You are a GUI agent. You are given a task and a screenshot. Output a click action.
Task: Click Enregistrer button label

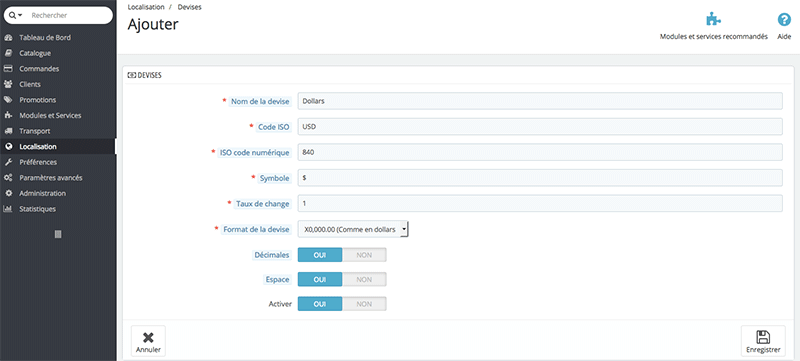click(763, 350)
